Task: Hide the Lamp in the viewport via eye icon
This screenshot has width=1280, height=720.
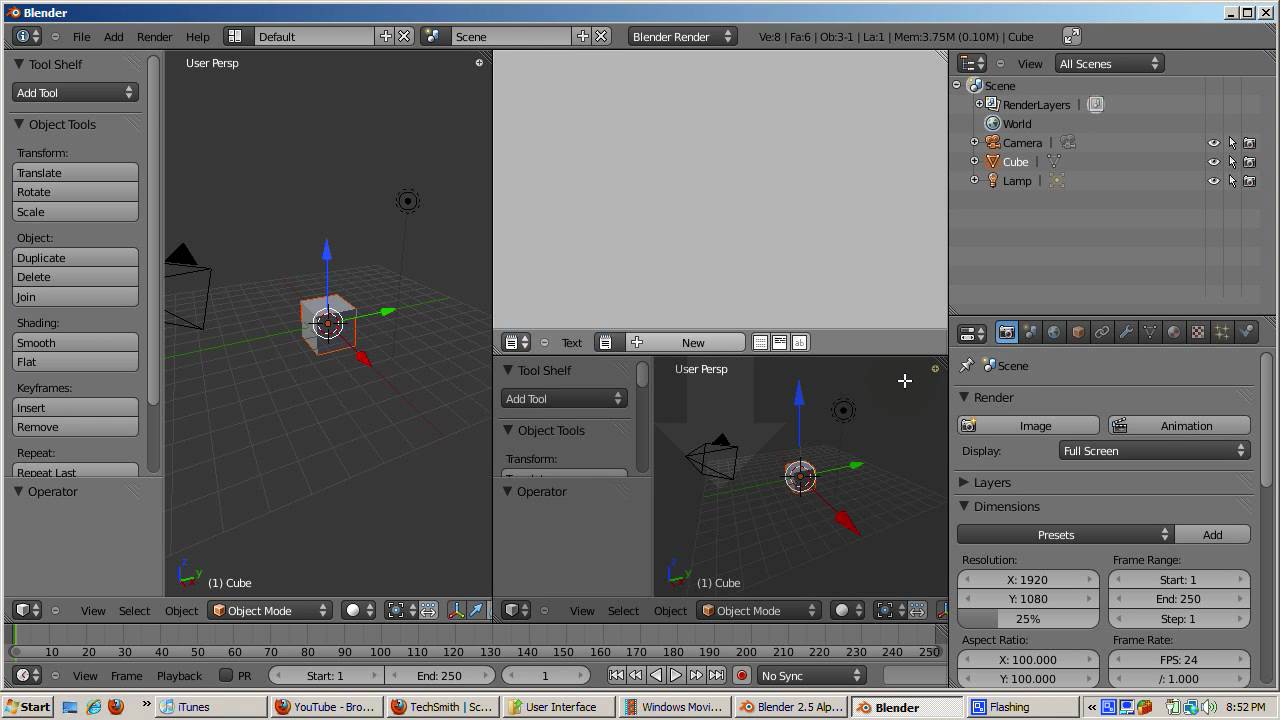Action: (x=1214, y=181)
